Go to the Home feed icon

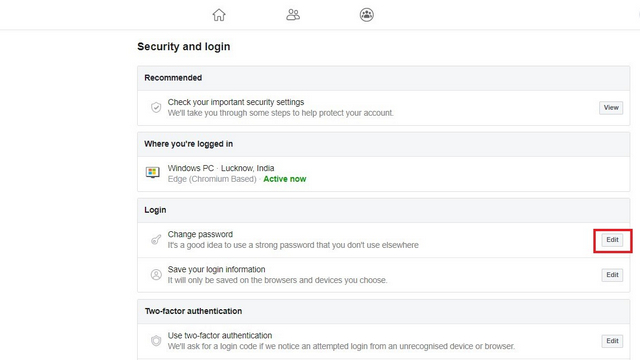click(x=219, y=15)
